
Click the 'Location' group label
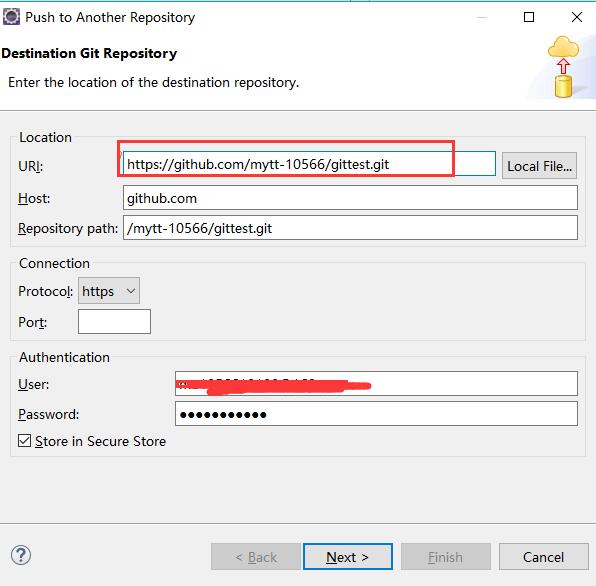tap(45, 137)
